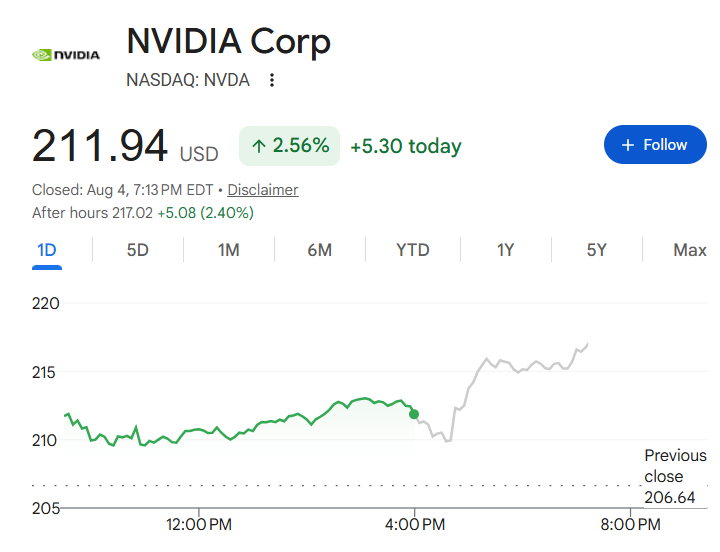720x552 pixels.
Task: Show the YTD chart range
Action: click(413, 250)
